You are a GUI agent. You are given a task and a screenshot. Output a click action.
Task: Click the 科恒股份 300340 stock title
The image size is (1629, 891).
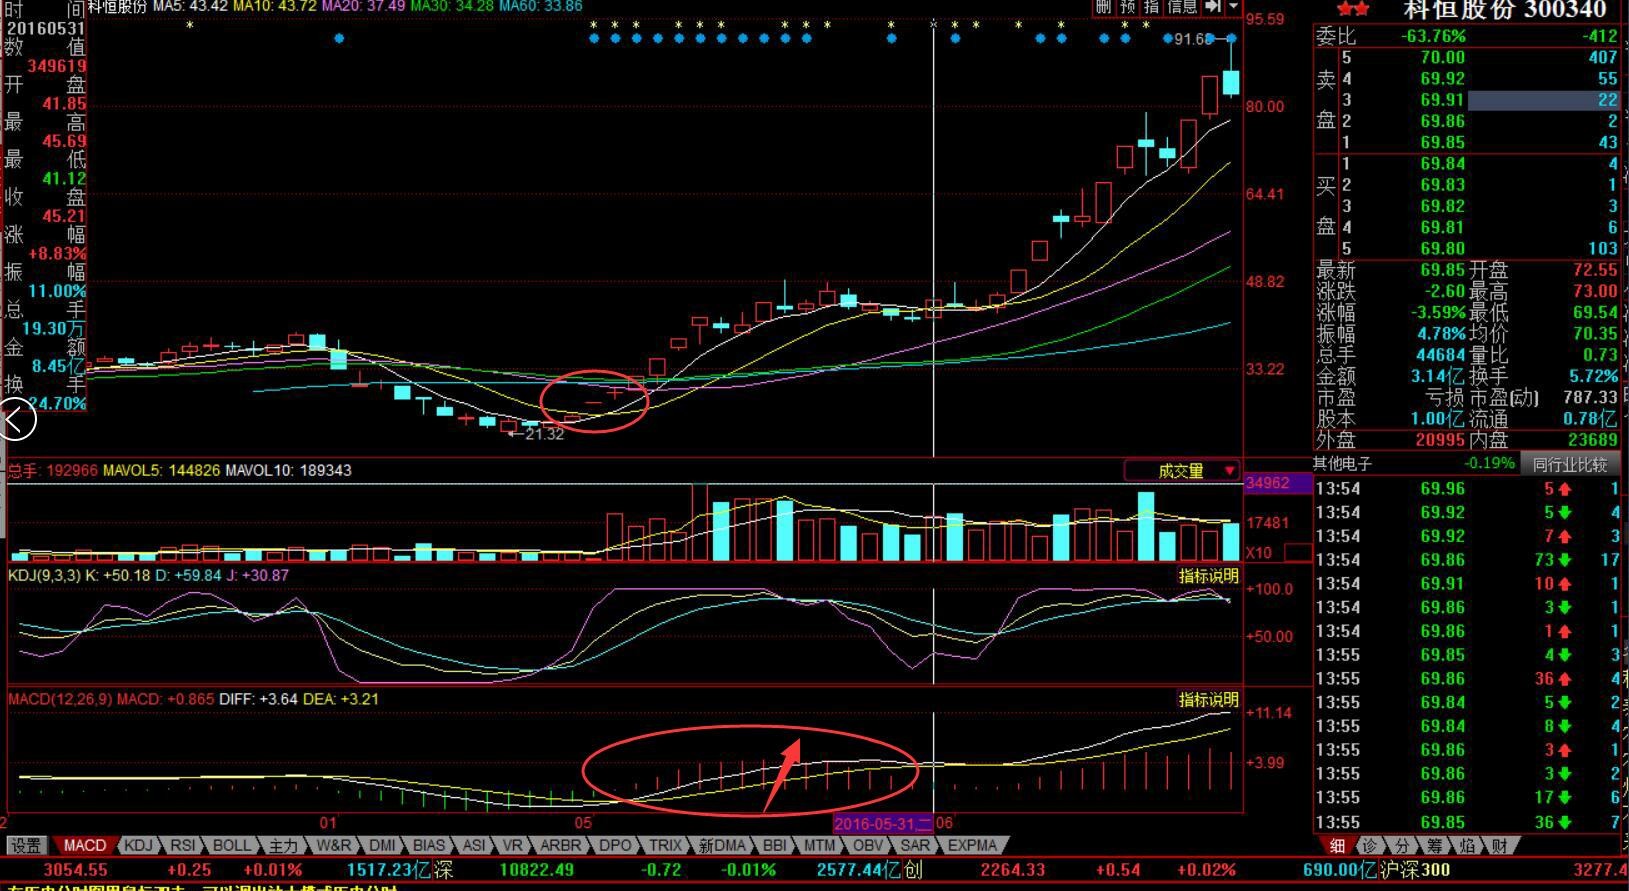pyautogui.click(x=1505, y=10)
